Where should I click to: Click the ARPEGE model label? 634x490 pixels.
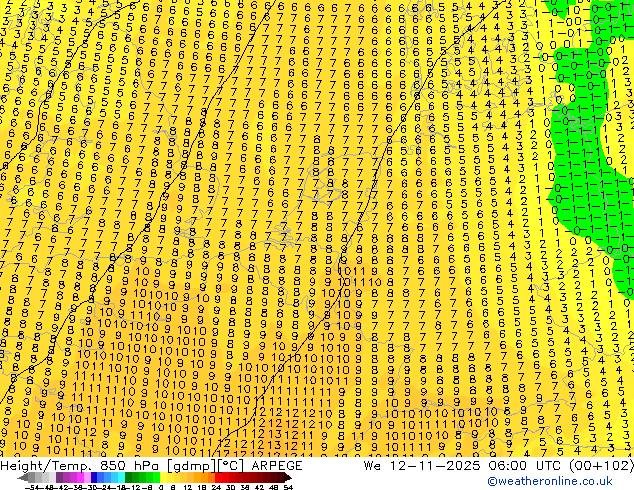(x=277, y=466)
